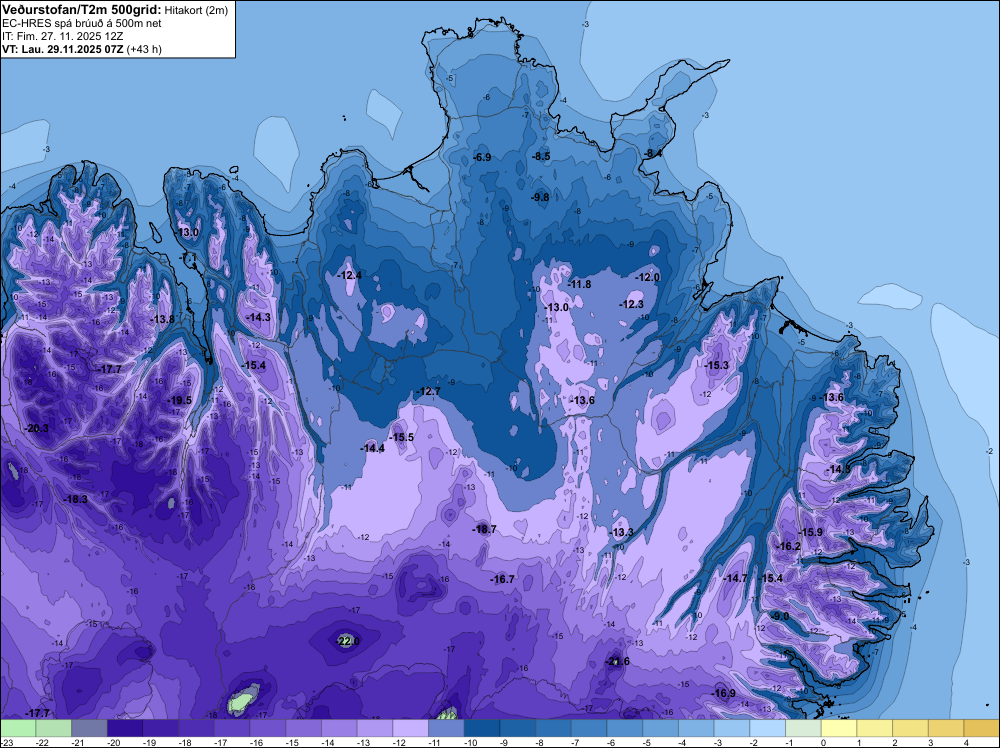Click the -11.8 temperature value
Image resolution: width=1000 pixels, height=748 pixels.
[x=579, y=284]
